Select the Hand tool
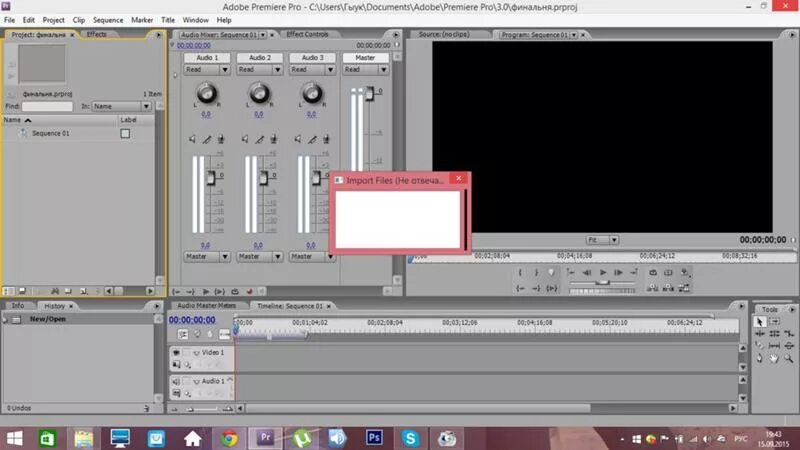This screenshot has height=450, width=800. pos(774,359)
